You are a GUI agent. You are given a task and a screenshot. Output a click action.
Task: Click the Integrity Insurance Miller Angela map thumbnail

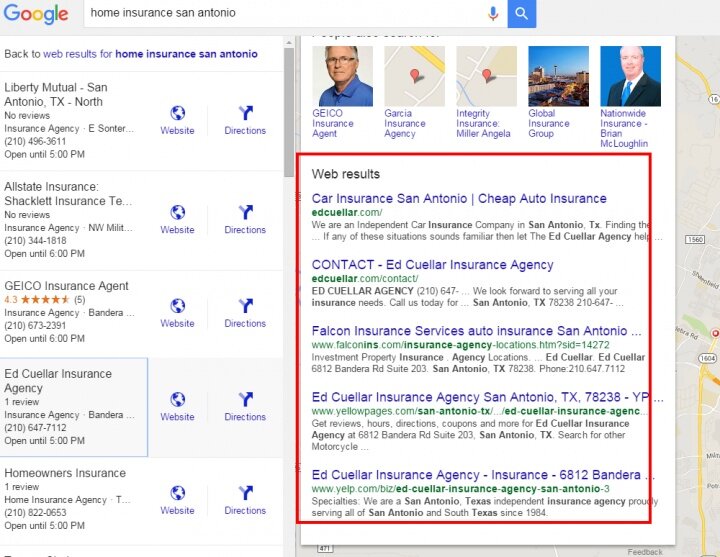tap(486, 76)
